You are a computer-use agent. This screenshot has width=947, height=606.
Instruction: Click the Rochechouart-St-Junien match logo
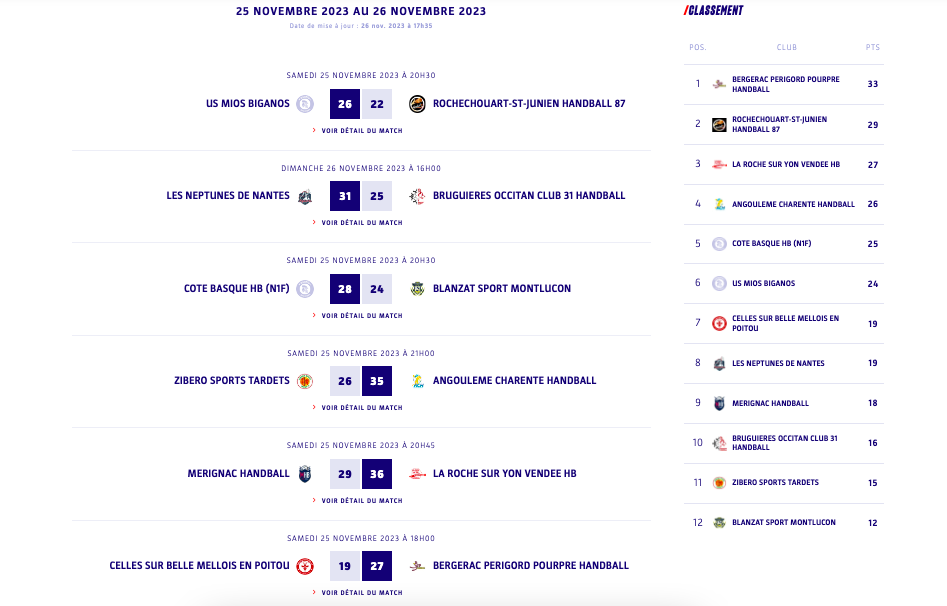417,104
